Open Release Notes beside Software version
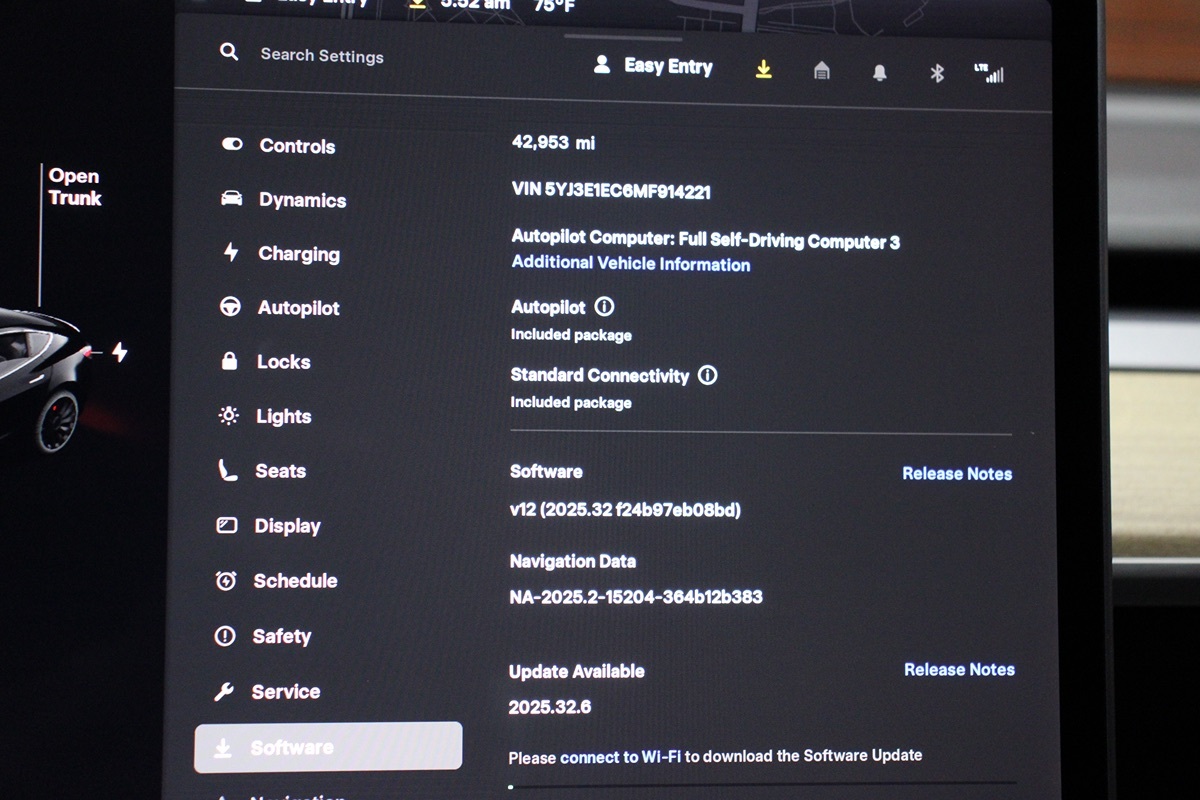The height and width of the screenshot is (800, 1200). point(957,474)
